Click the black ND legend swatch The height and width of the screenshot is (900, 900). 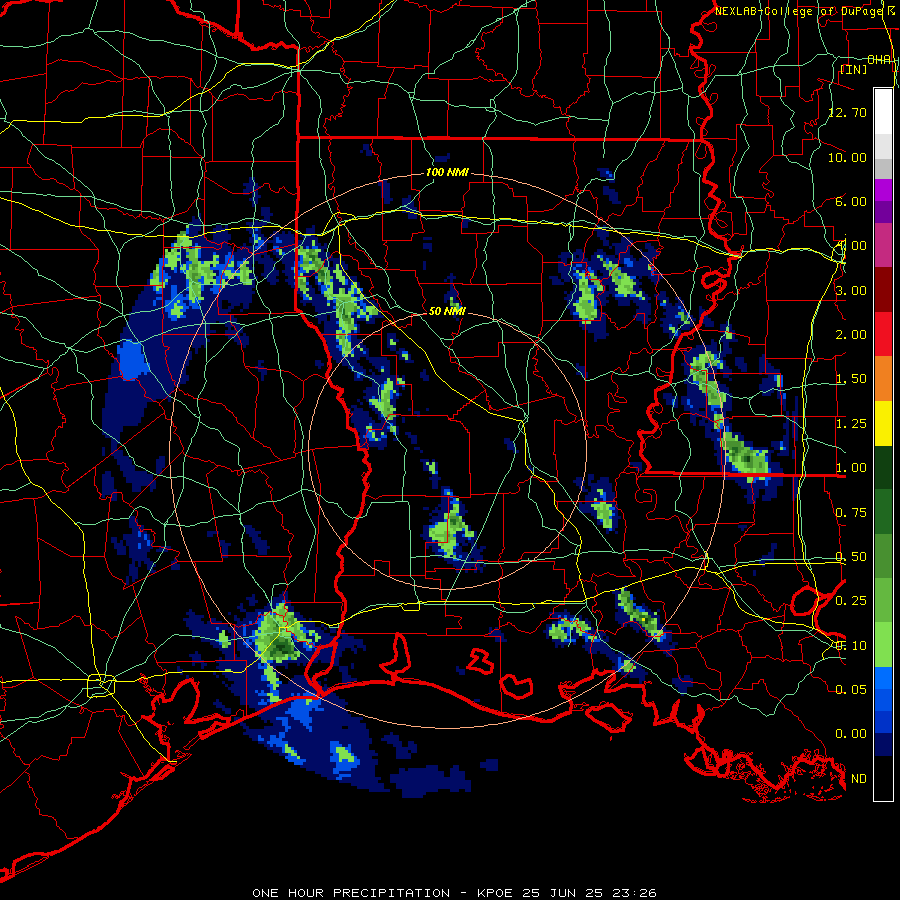(883, 778)
